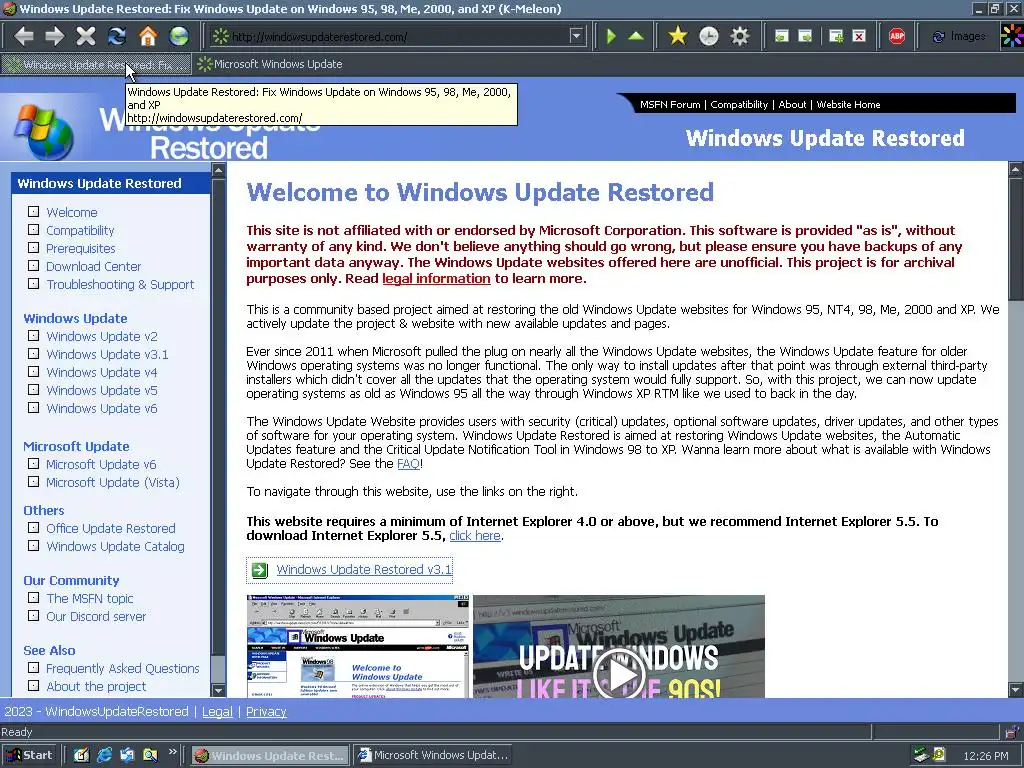Open MSFN Forum in the header menu
The width and height of the screenshot is (1024, 768).
(669, 104)
